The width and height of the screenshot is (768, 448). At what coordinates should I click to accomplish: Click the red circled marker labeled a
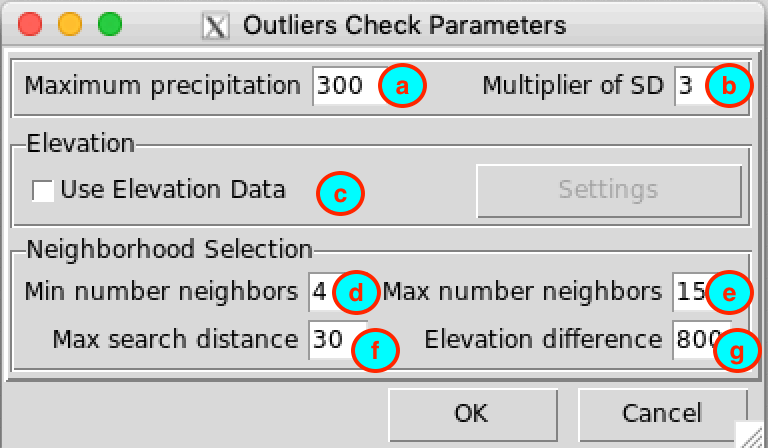point(402,86)
